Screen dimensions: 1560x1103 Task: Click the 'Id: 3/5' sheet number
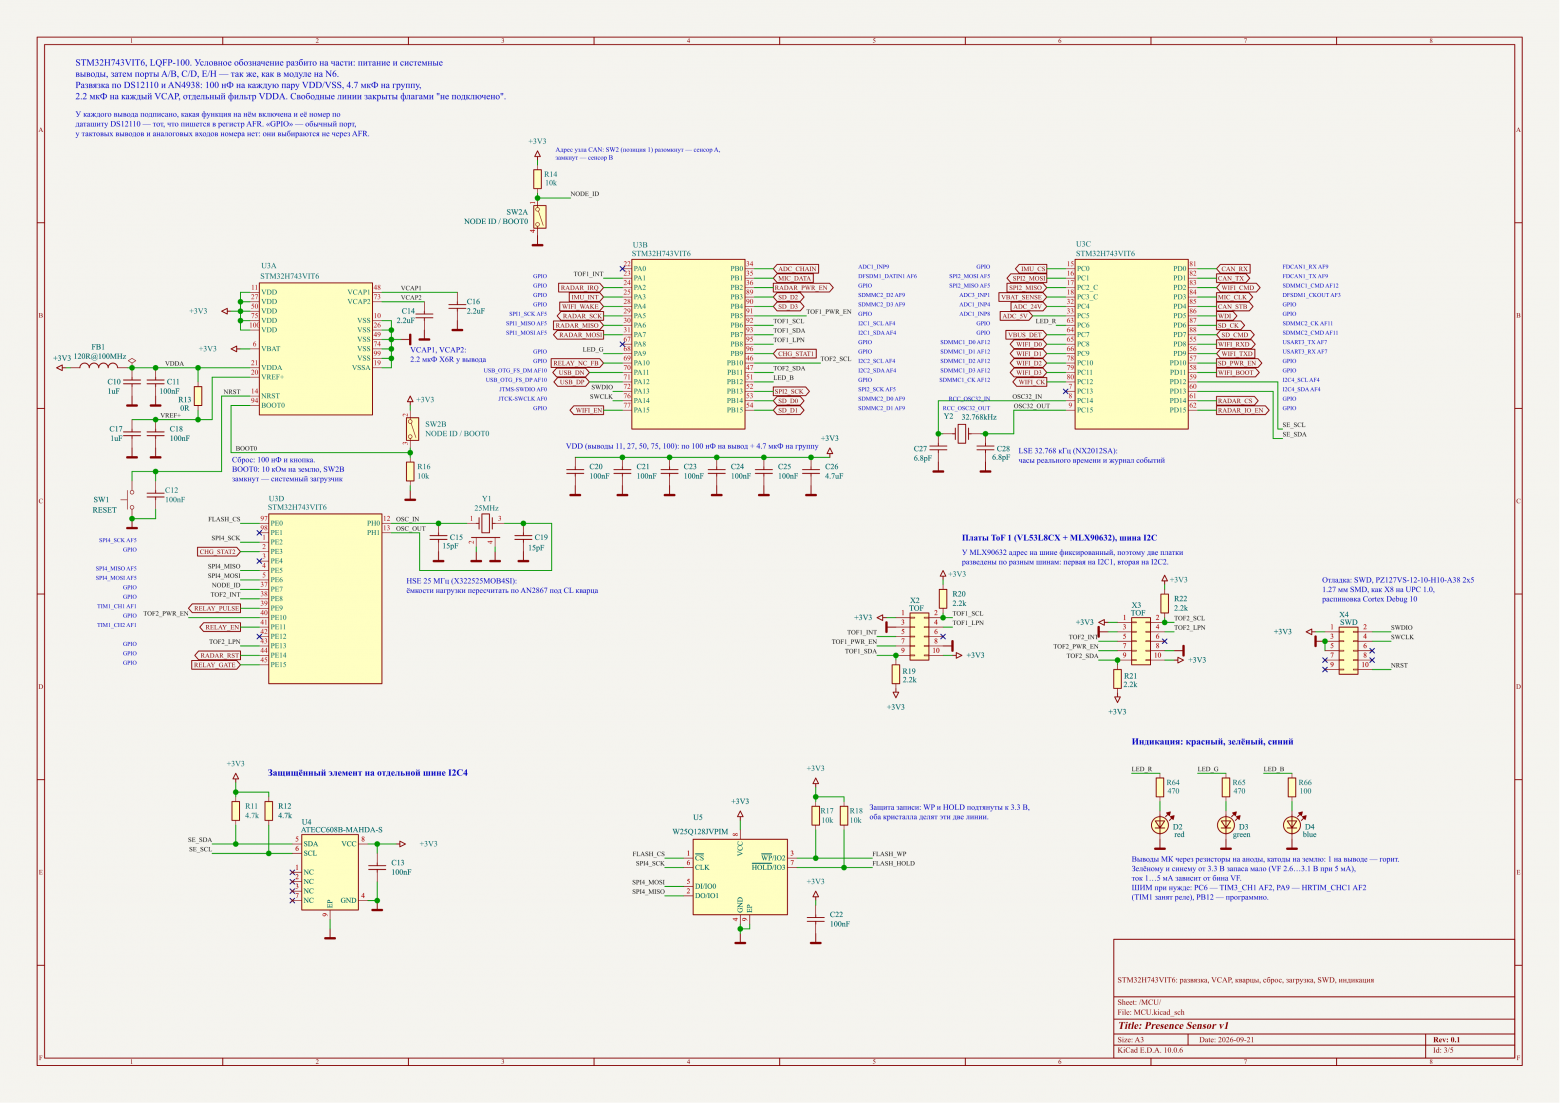pos(1443,1051)
